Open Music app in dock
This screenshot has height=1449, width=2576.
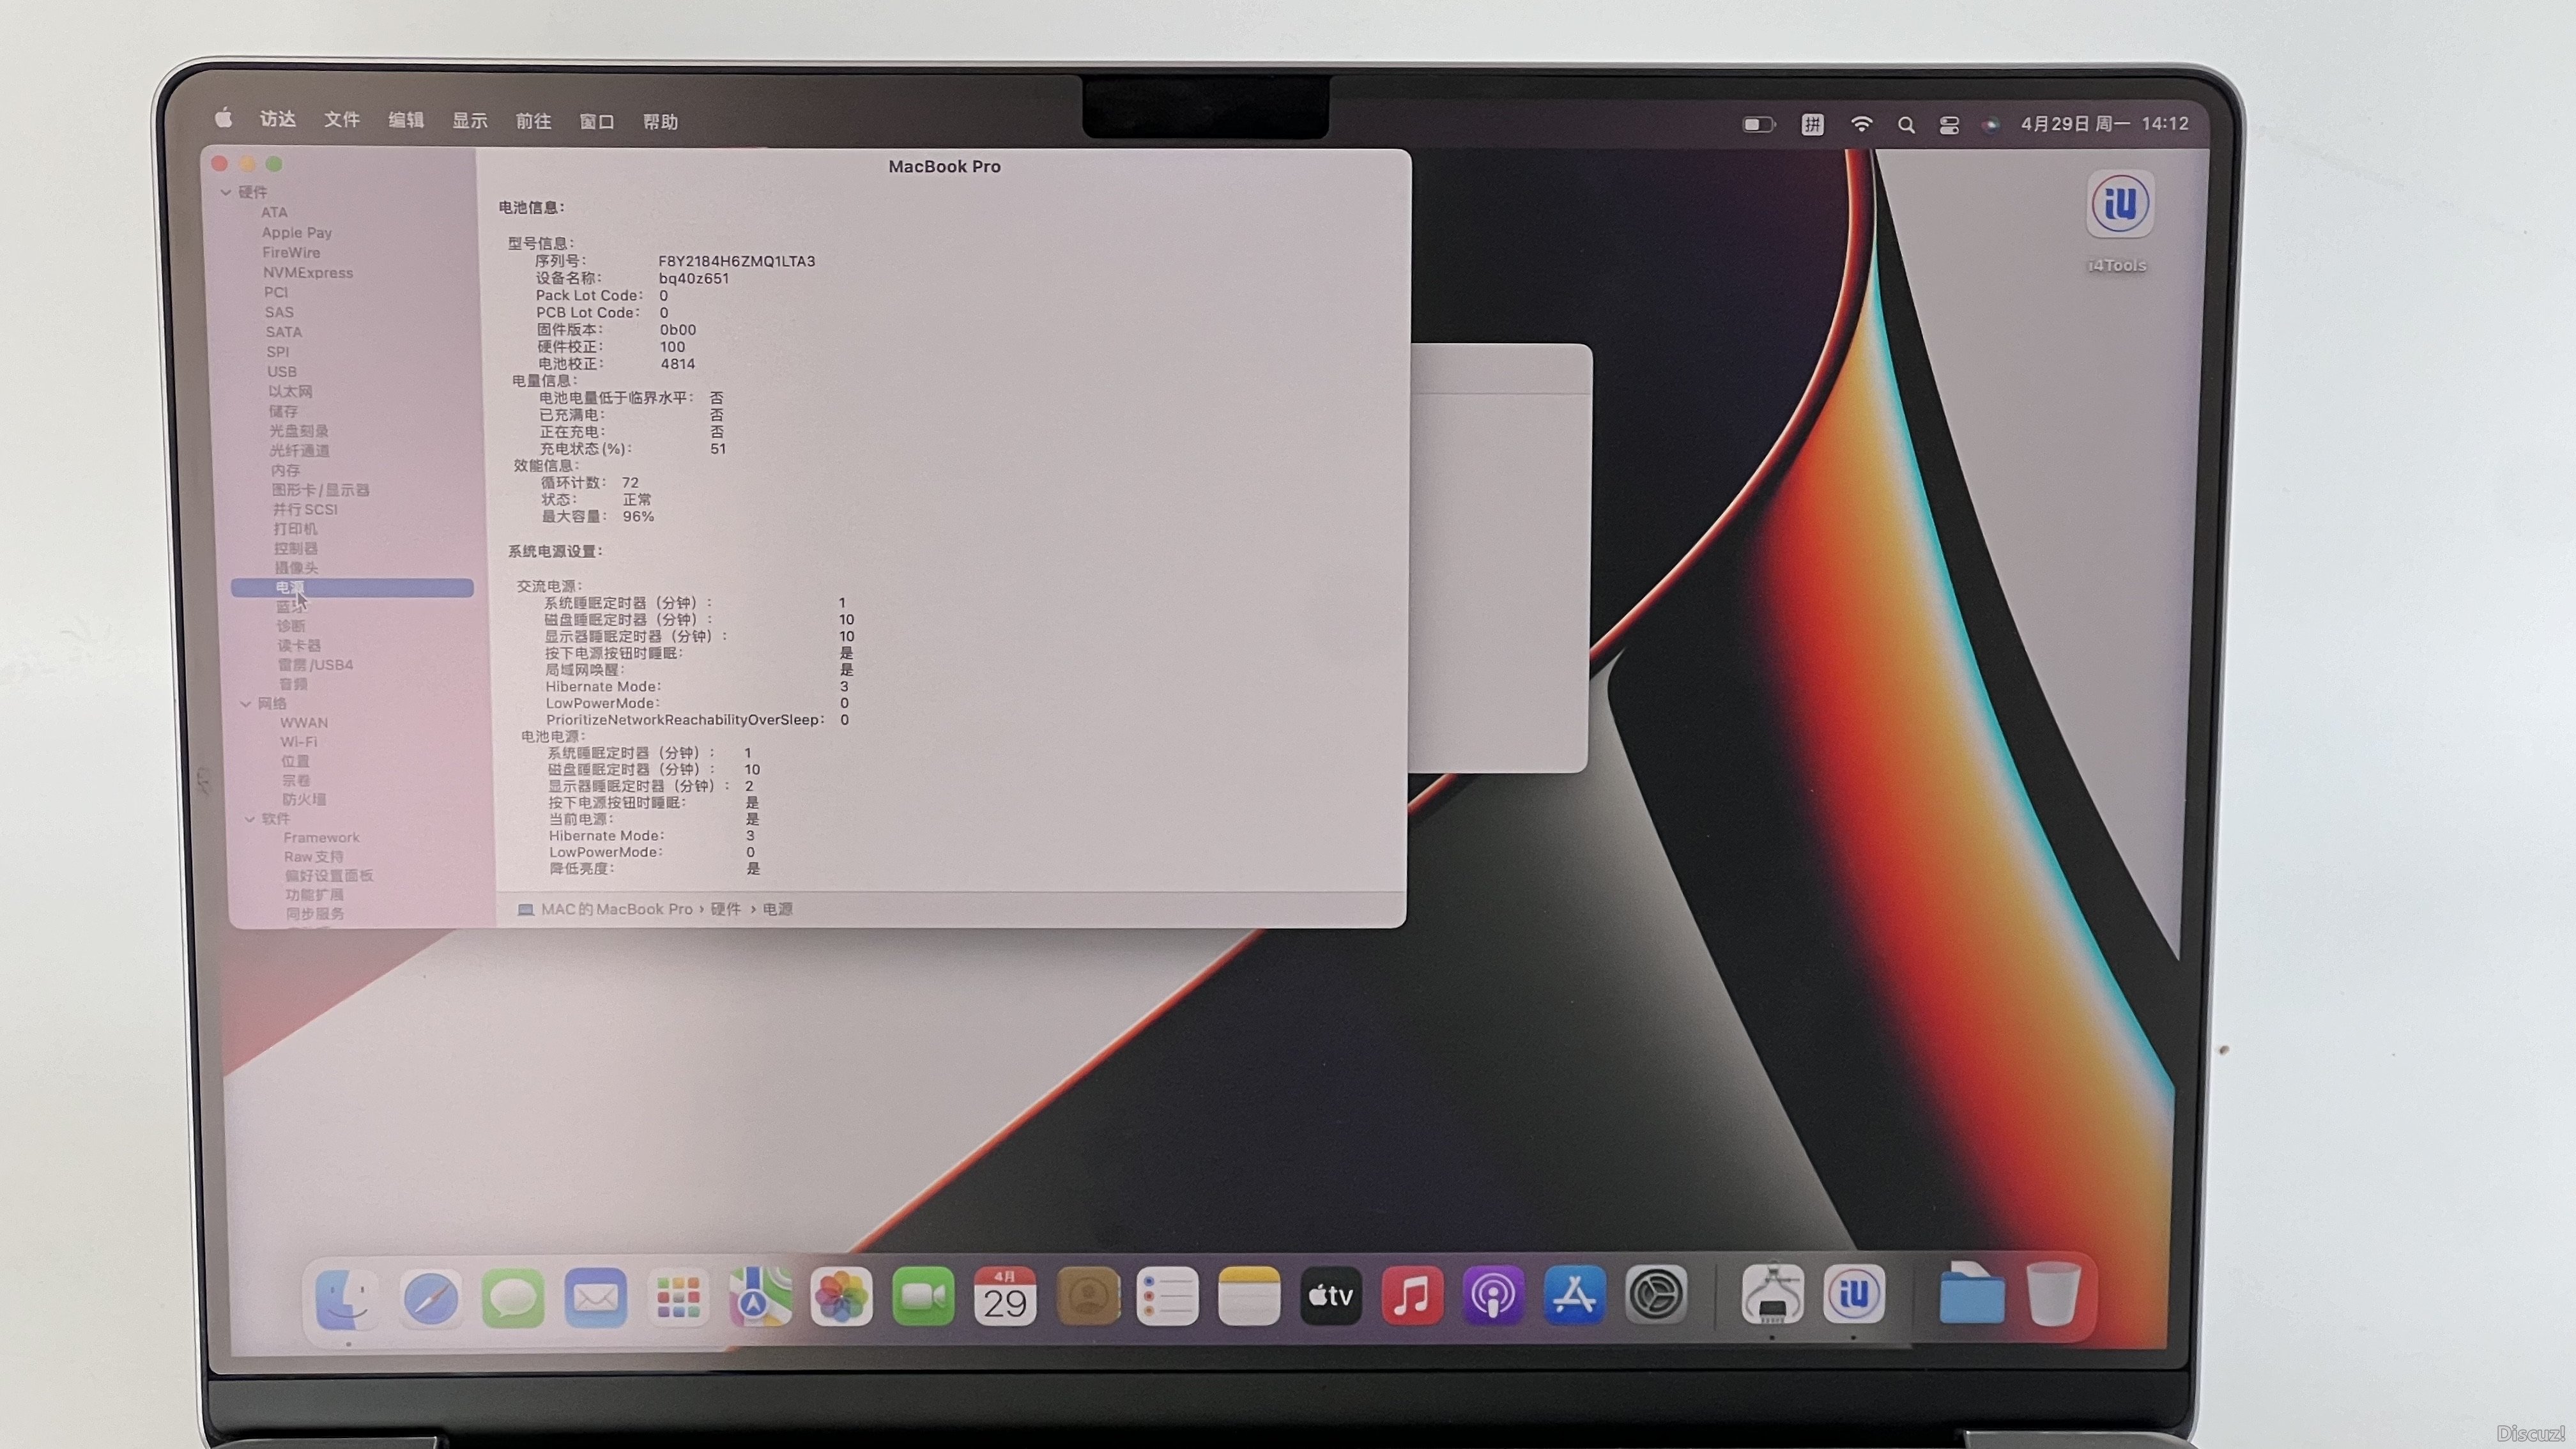coord(1412,1297)
